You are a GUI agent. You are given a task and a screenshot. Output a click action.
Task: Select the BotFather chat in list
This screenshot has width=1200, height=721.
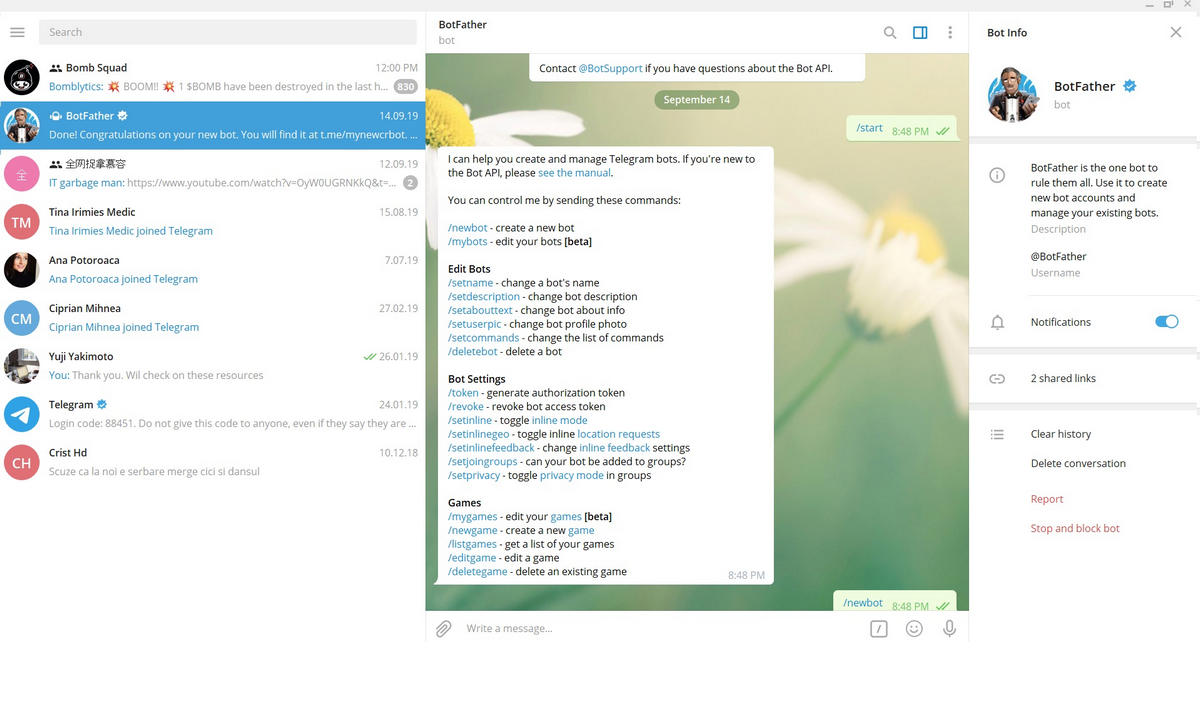click(212, 125)
